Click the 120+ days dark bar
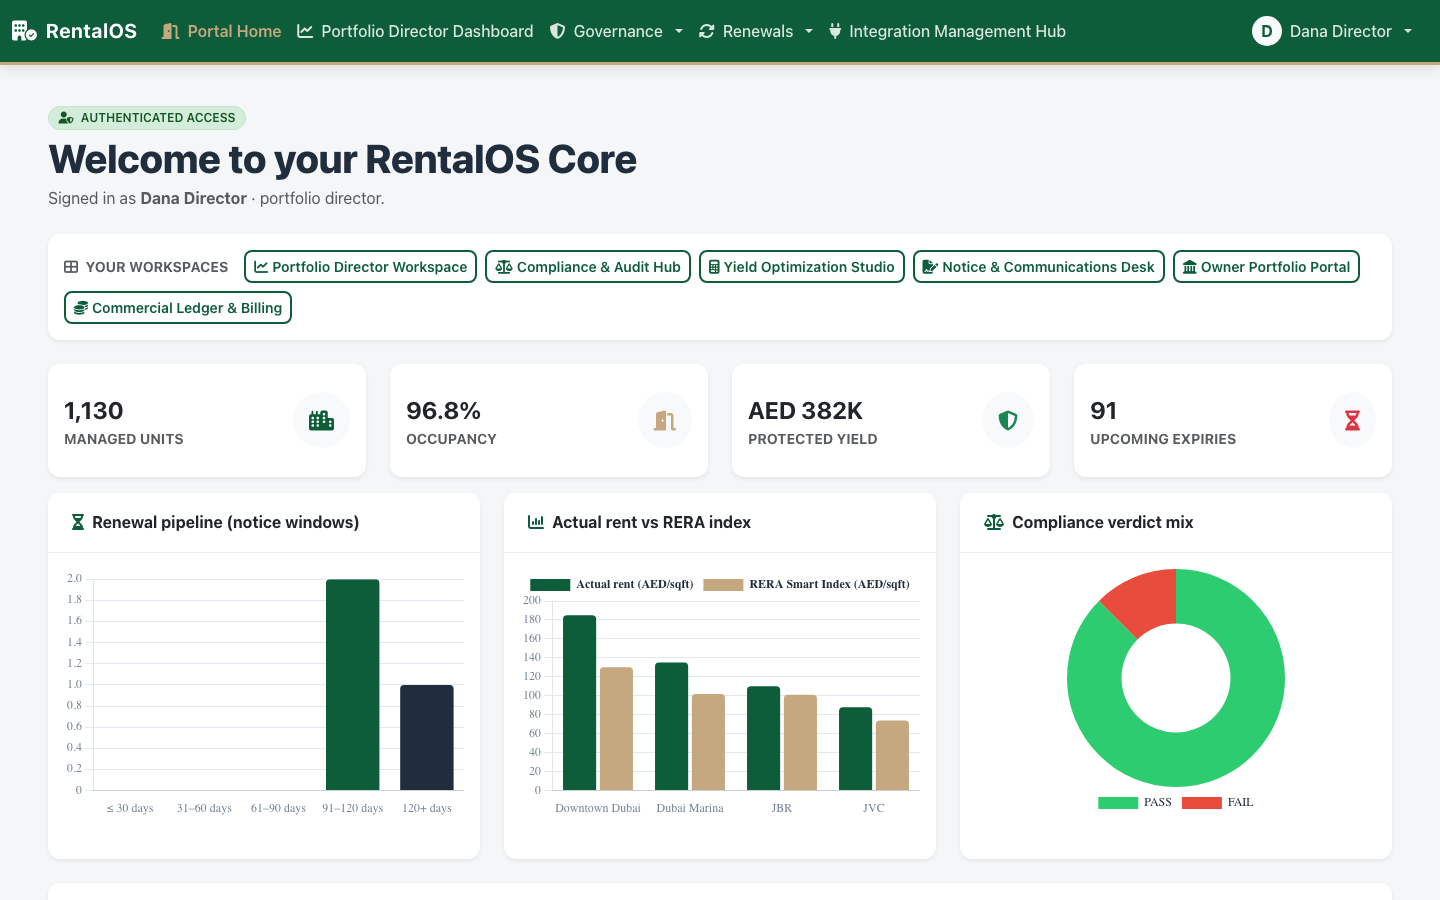The height and width of the screenshot is (900, 1440). (x=427, y=737)
